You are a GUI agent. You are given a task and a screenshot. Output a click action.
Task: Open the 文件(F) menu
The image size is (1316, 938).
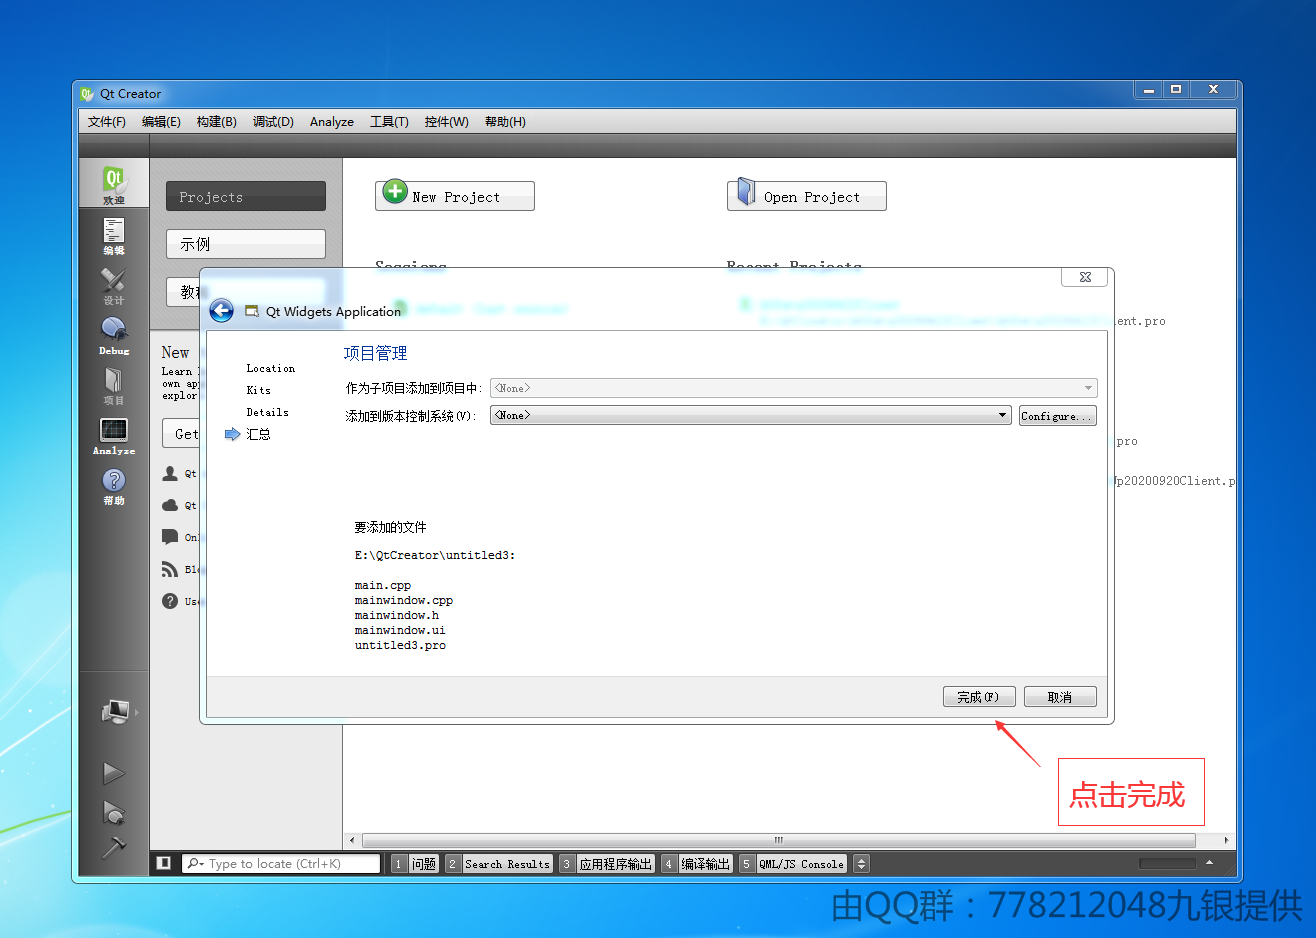107,122
